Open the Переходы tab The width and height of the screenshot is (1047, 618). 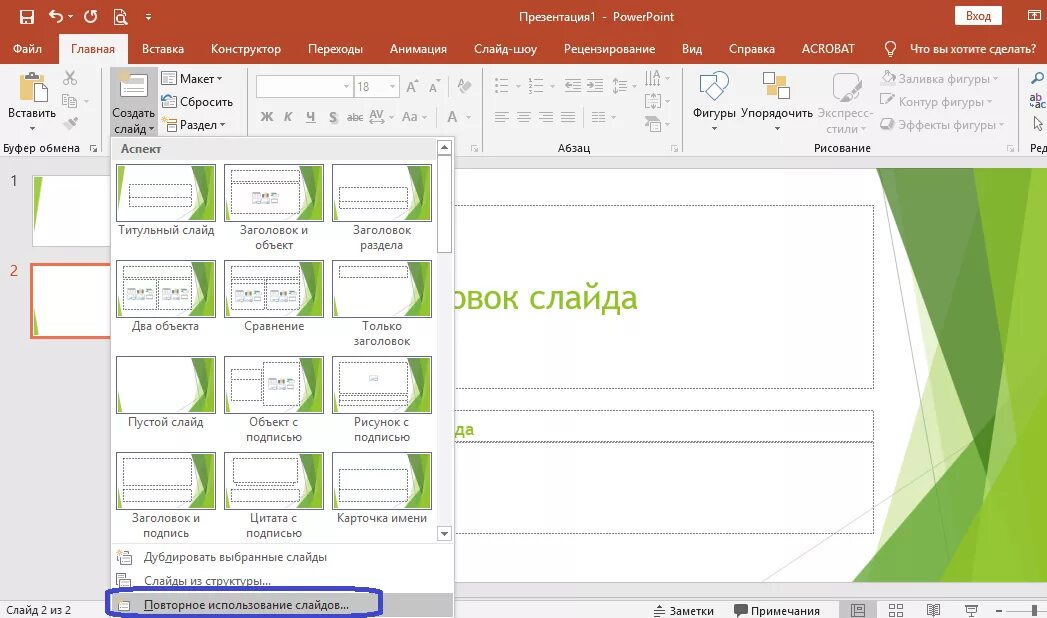click(335, 49)
